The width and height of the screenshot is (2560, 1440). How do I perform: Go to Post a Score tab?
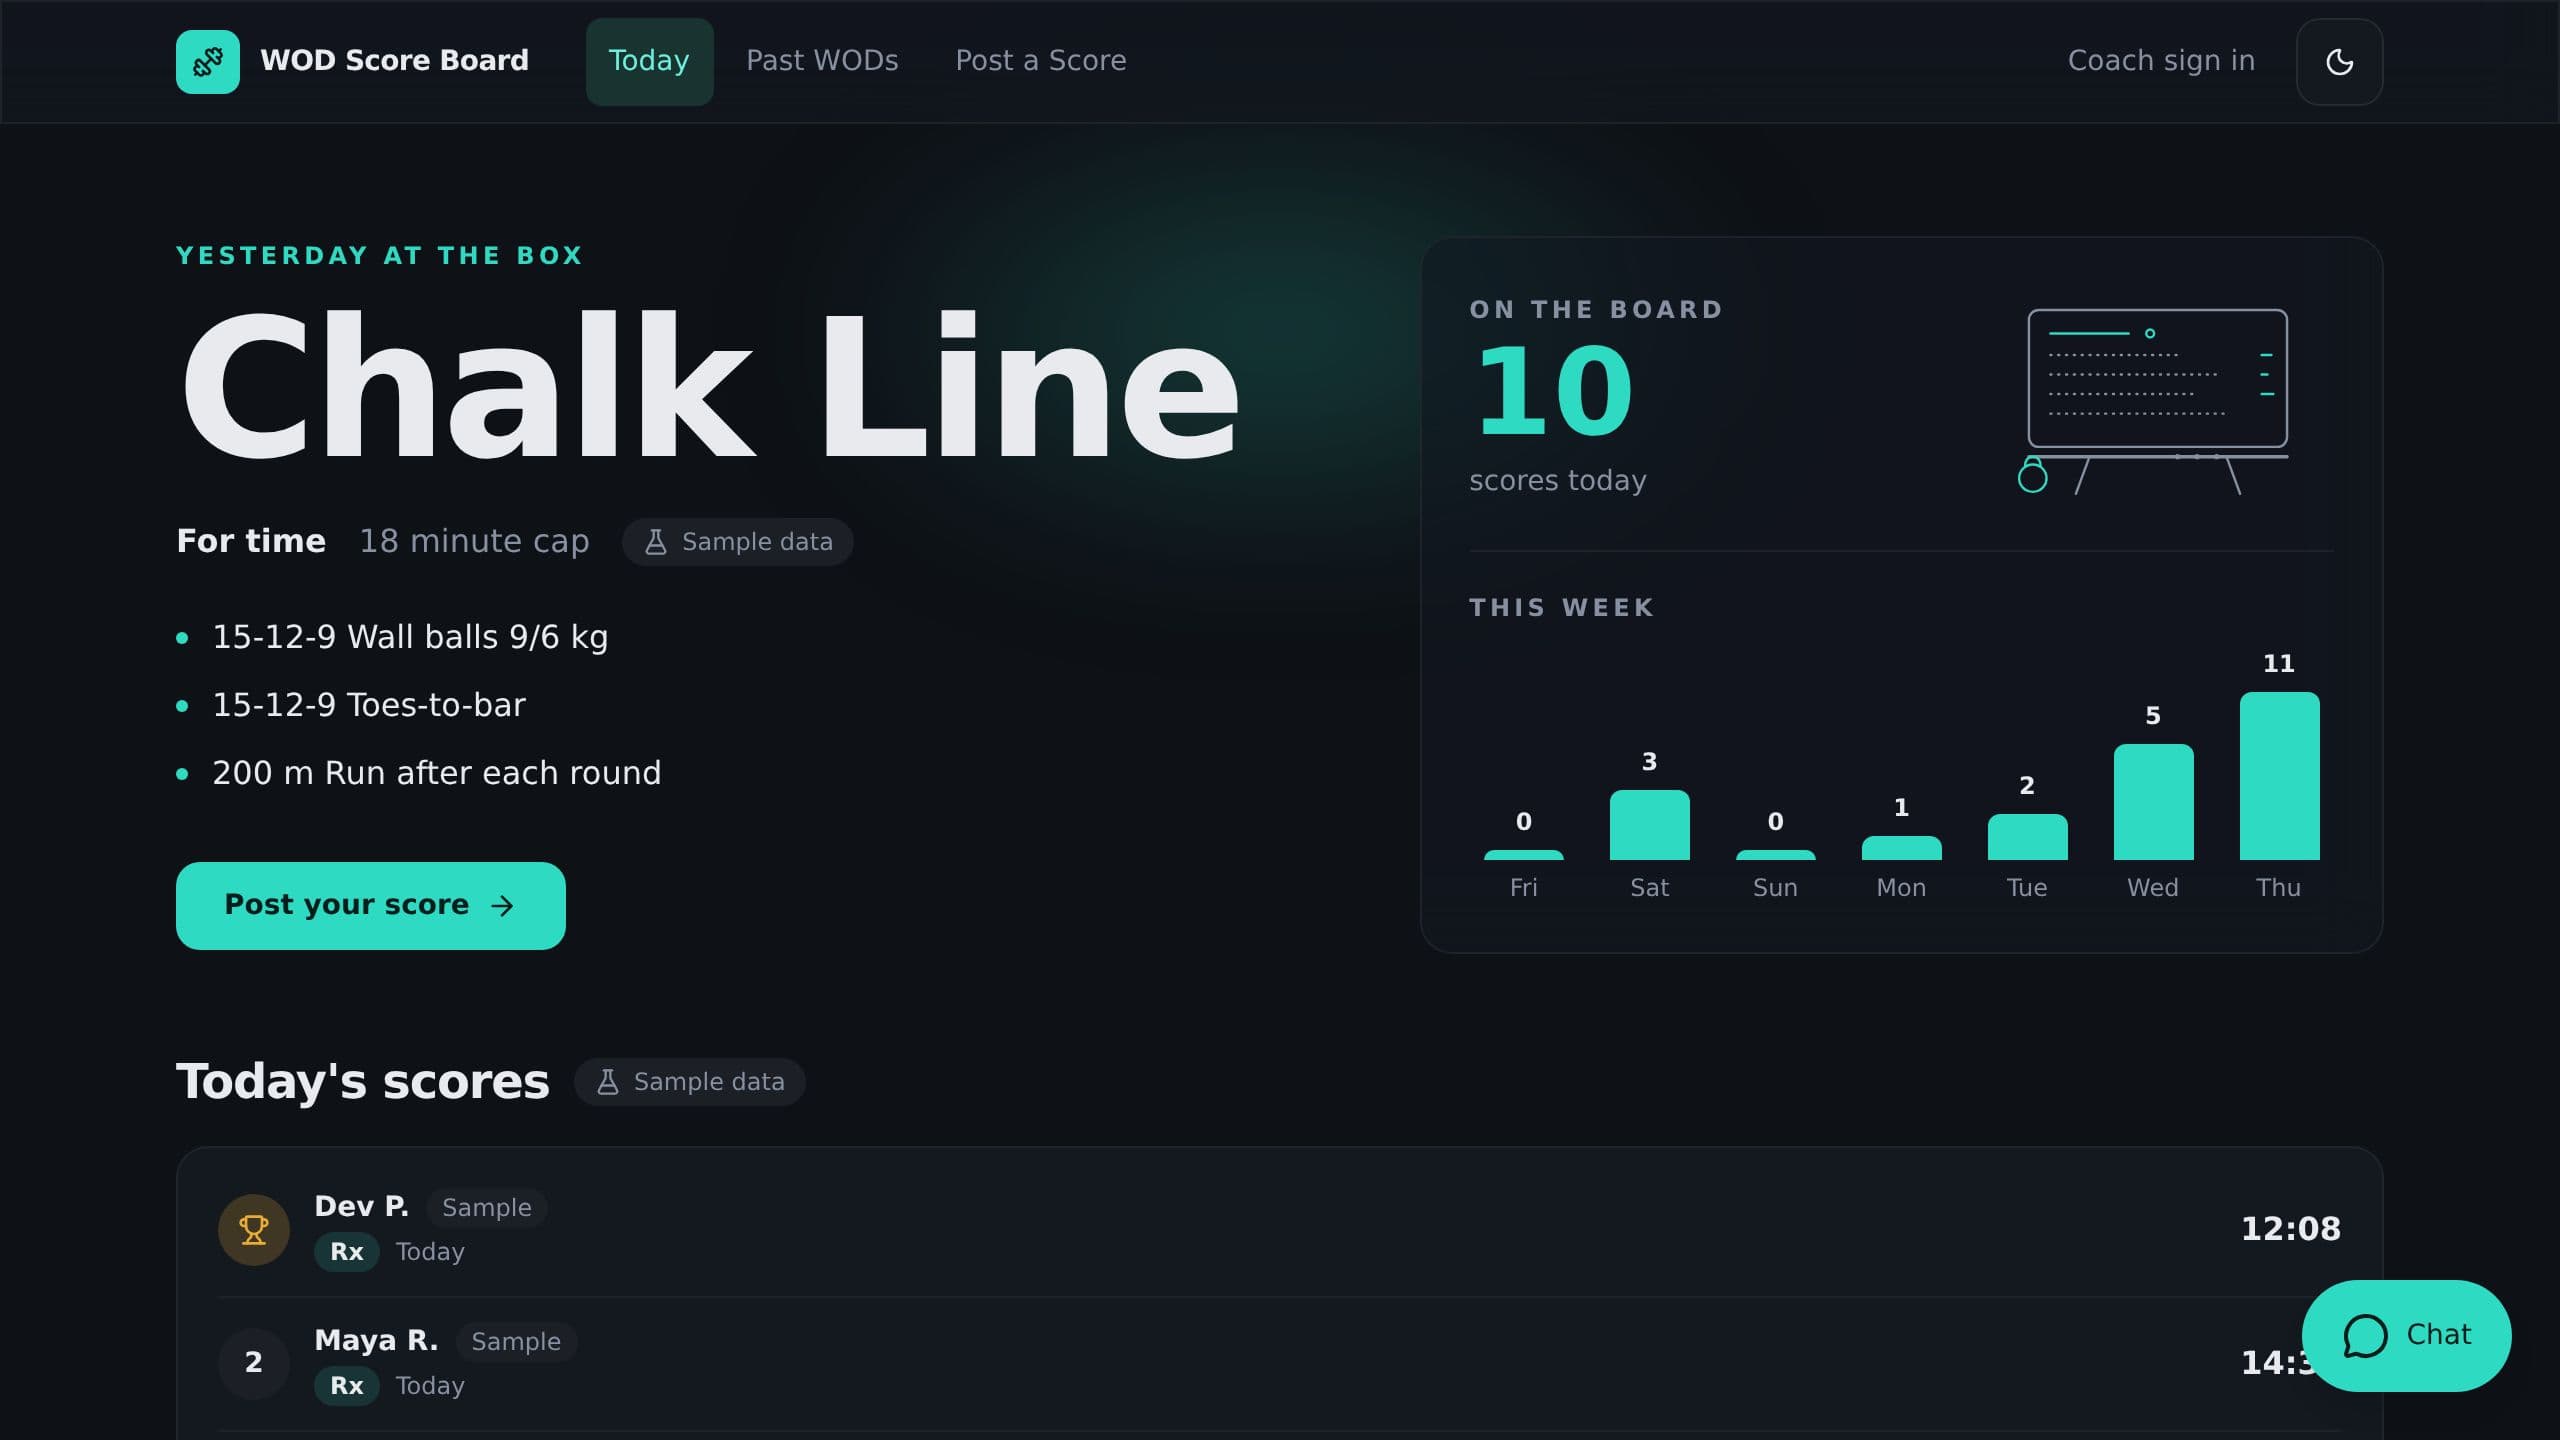pyautogui.click(x=1041, y=62)
